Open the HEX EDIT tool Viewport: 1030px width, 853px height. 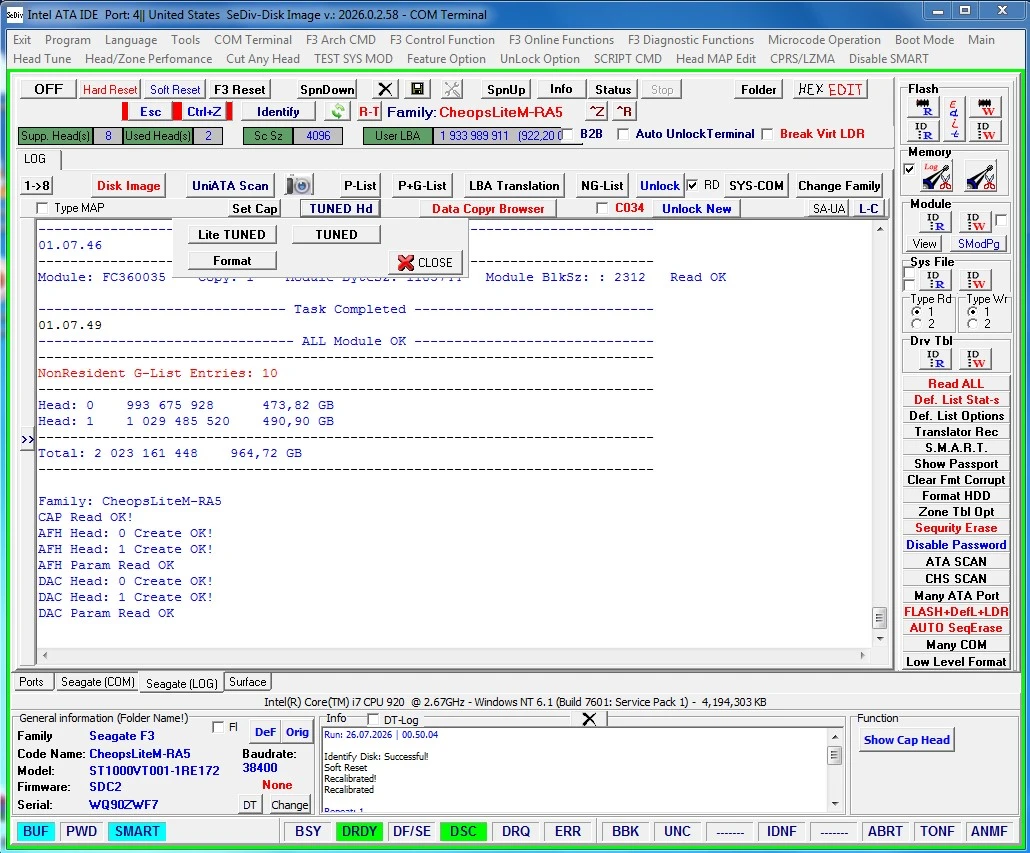tap(830, 89)
